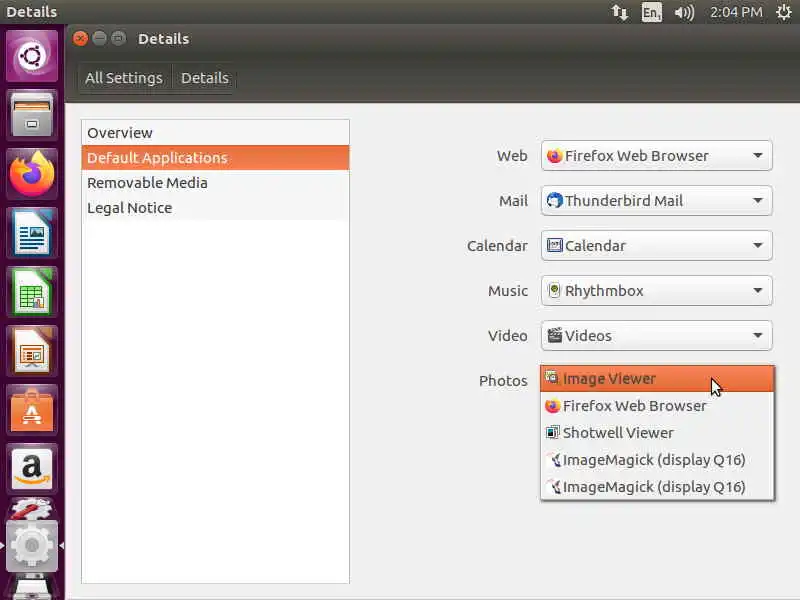Open the Video default application dropdown
The height and width of the screenshot is (600, 800).
(x=657, y=335)
